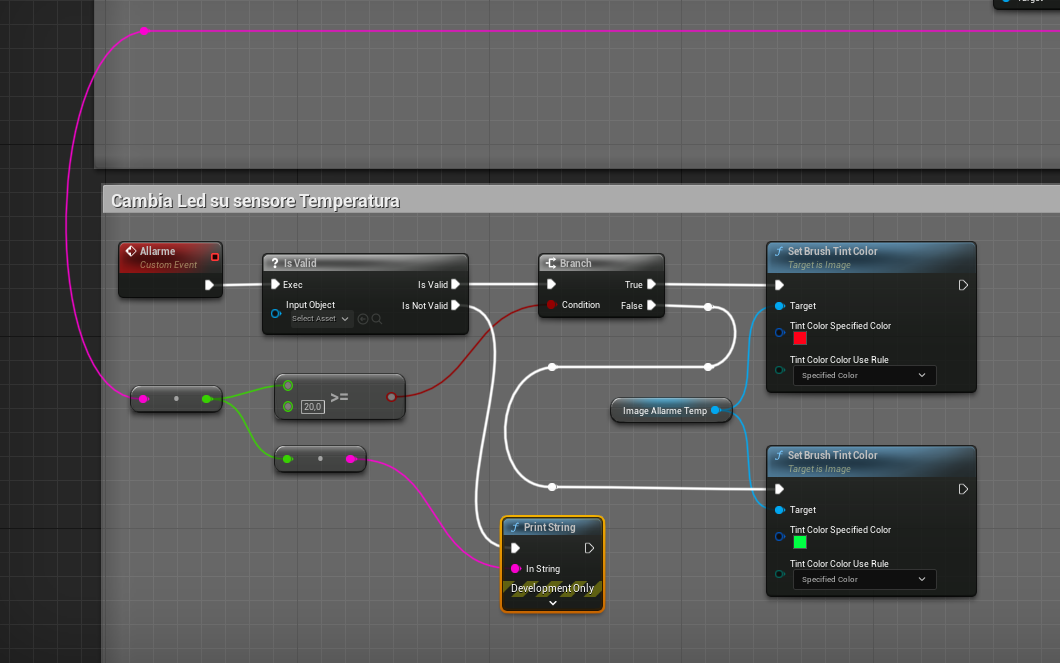Click the Is Valid output exec pin
1060x663 pixels.
click(456, 285)
